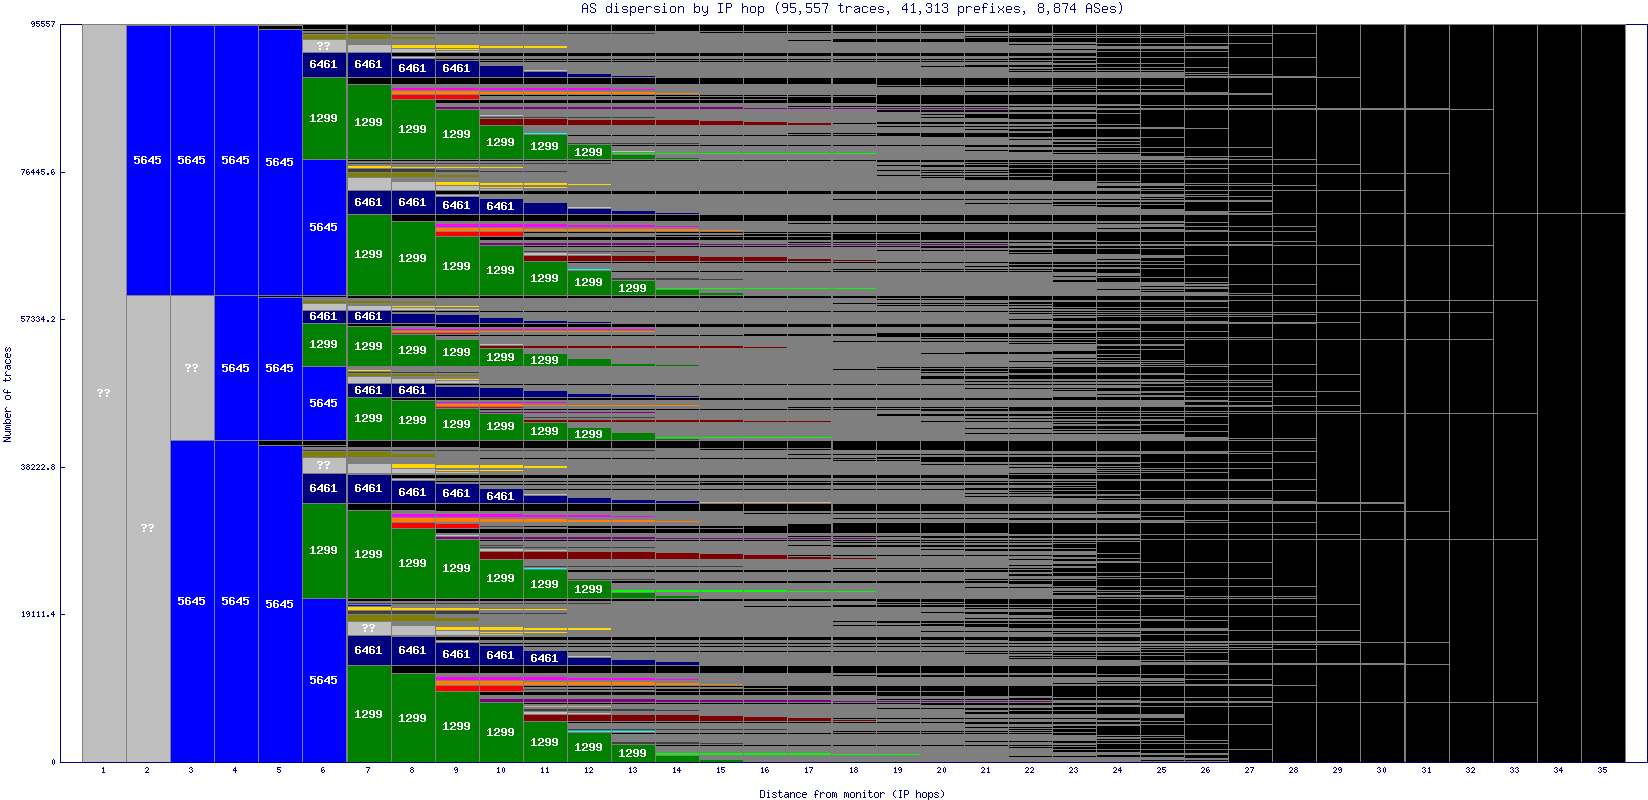
Task: Click x-axis hop number 1
Action: coord(103,770)
